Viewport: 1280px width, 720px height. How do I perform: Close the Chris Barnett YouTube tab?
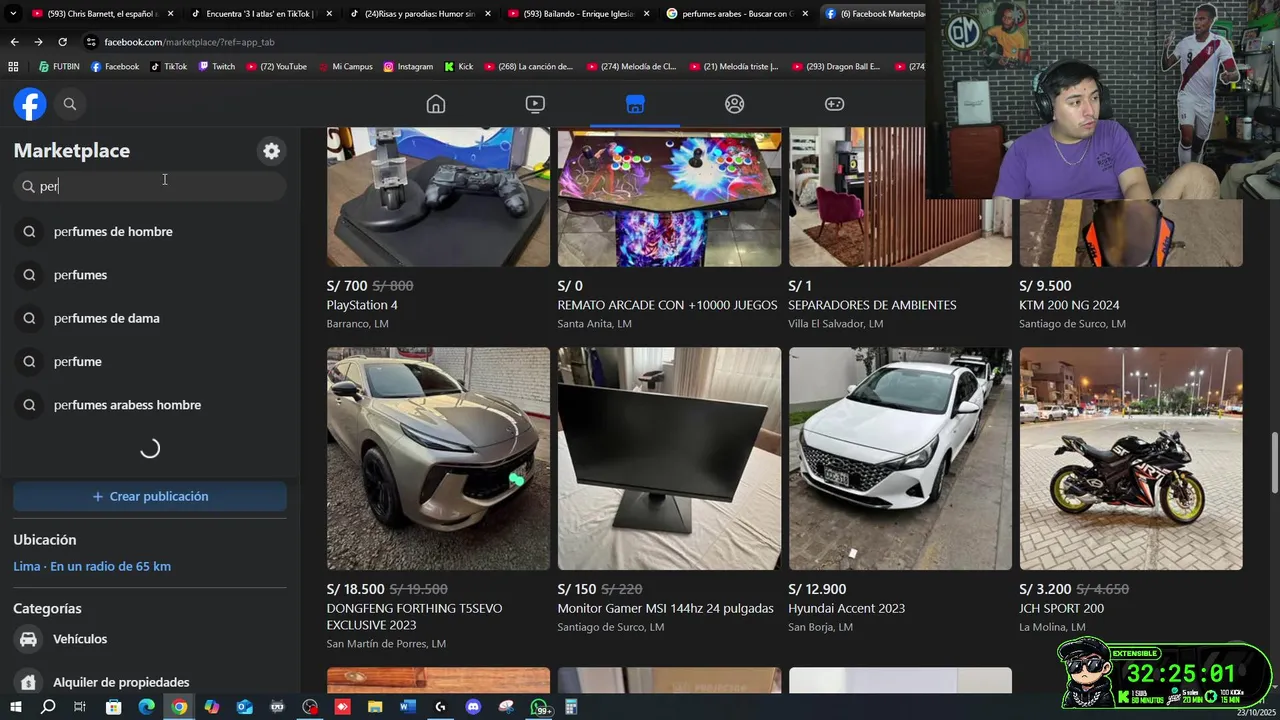170,14
